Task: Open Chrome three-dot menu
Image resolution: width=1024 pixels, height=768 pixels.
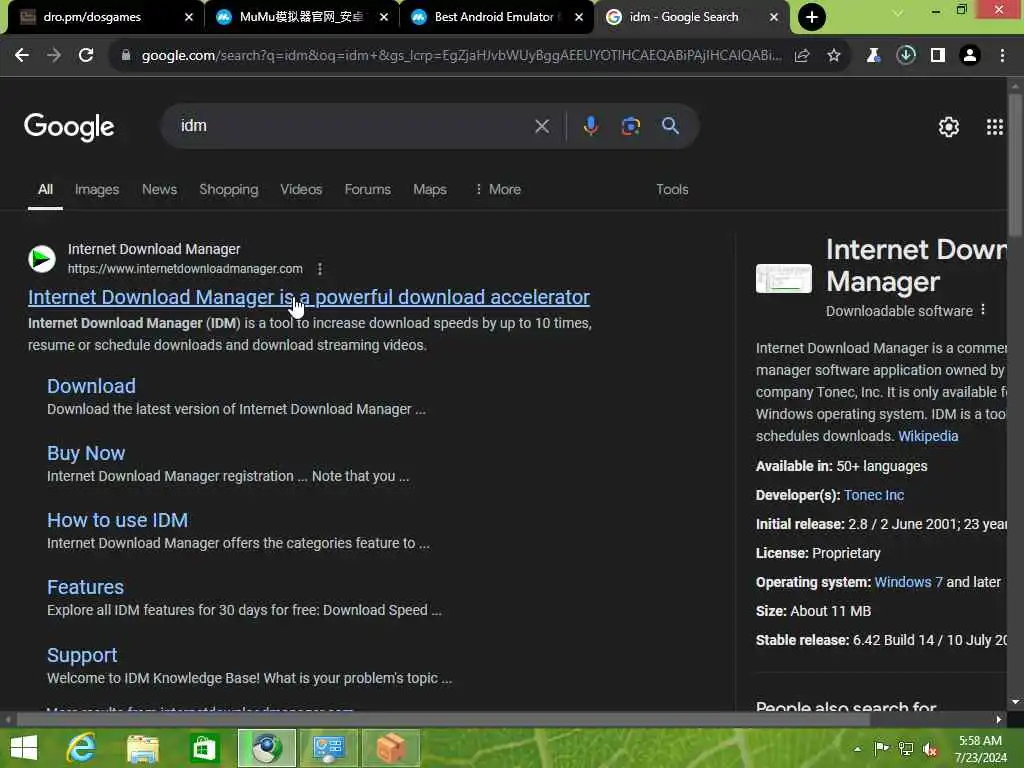Action: tap(1002, 56)
